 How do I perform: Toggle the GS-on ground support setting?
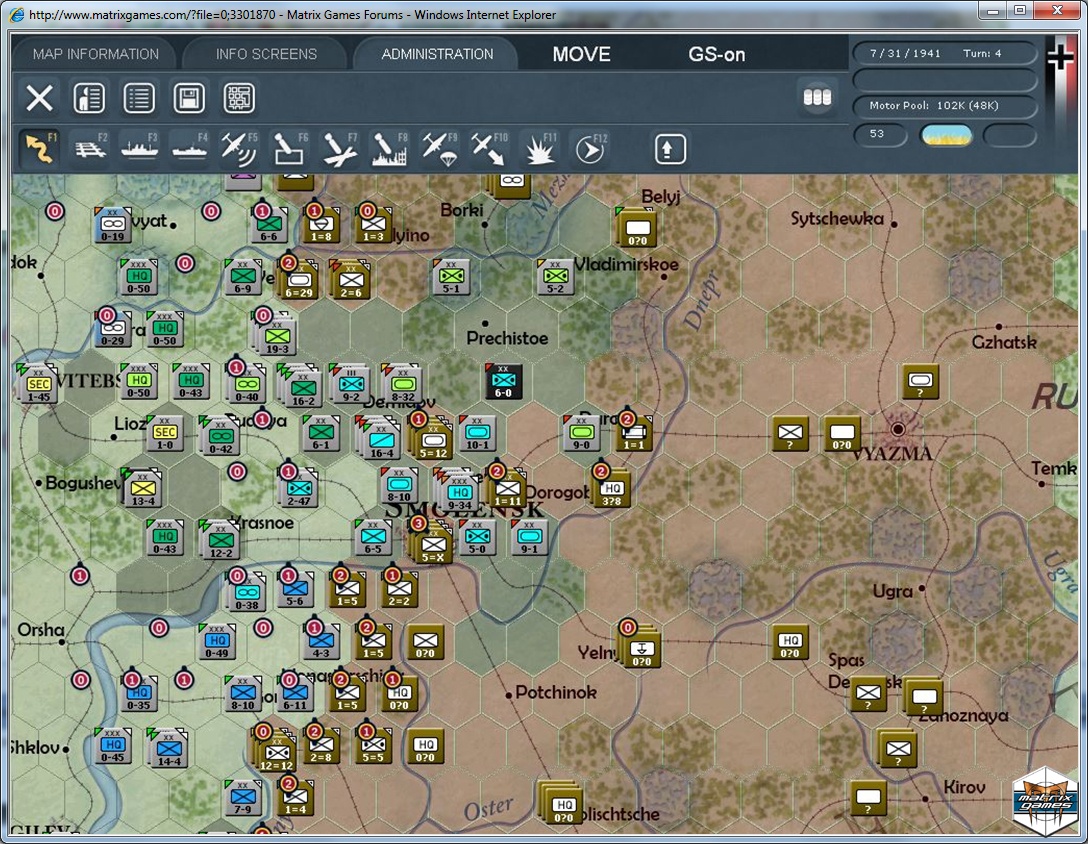tap(716, 54)
